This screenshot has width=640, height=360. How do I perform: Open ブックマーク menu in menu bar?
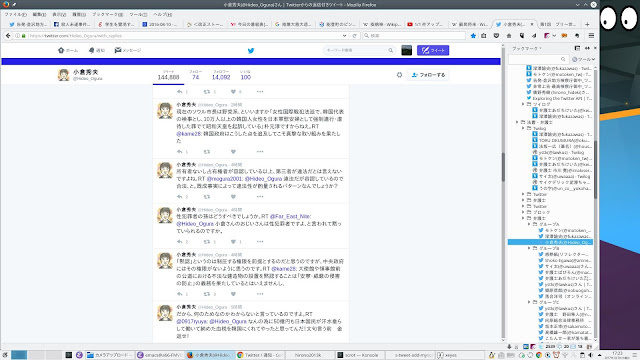coord(107,14)
